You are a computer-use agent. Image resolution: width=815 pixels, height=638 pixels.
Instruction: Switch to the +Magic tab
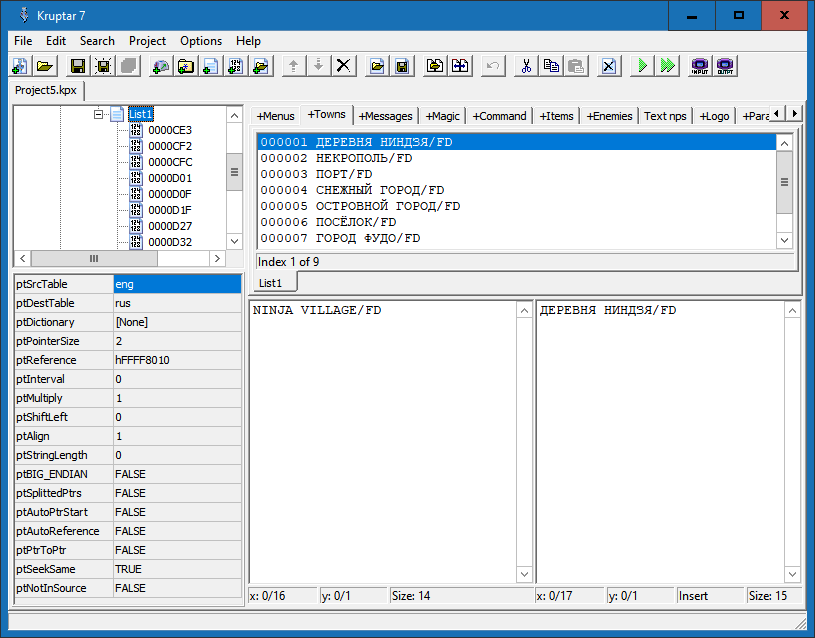click(443, 116)
